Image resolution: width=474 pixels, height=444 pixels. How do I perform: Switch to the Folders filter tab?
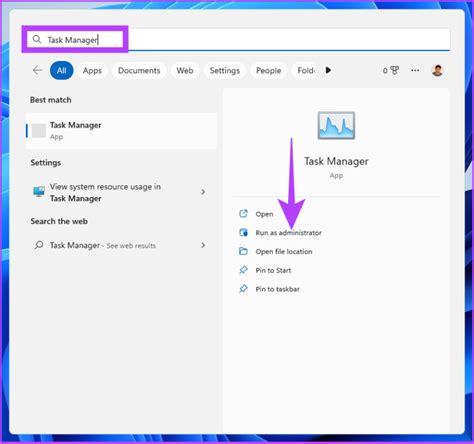pyautogui.click(x=305, y=70)
